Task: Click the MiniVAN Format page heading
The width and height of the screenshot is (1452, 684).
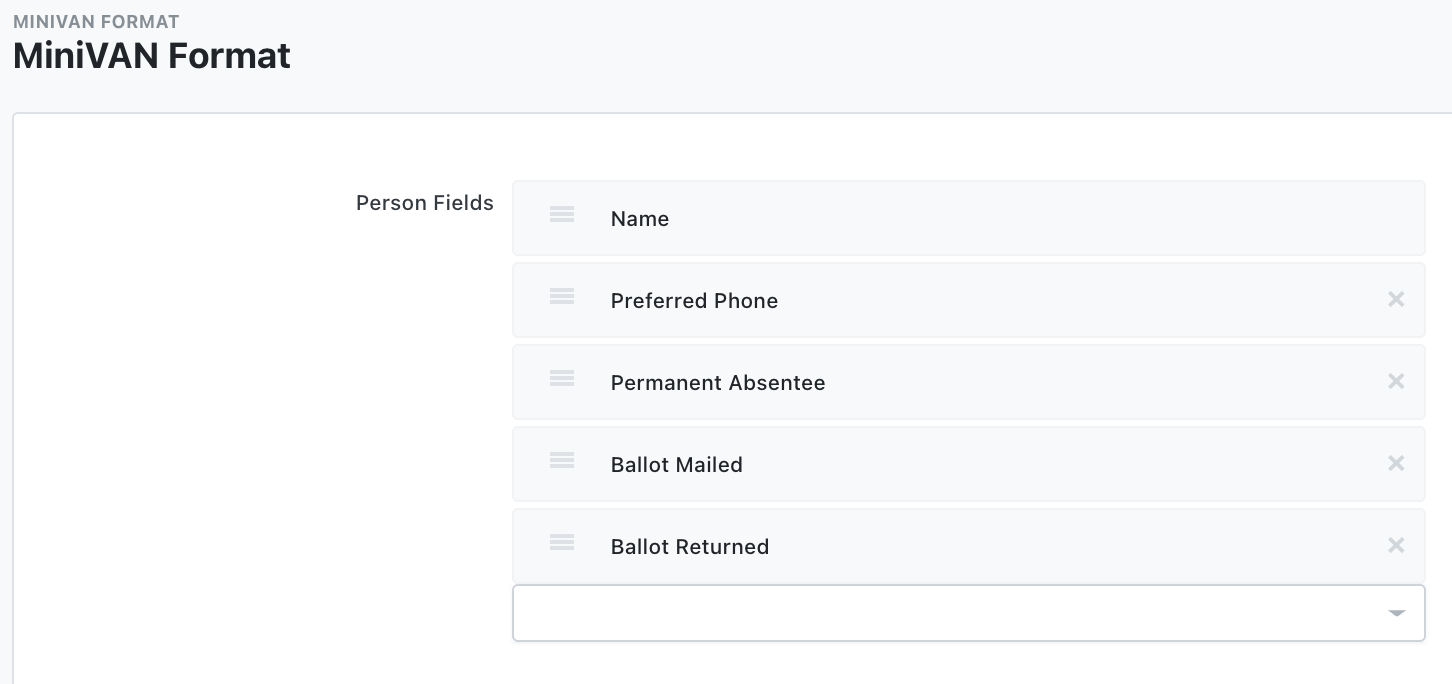Action: [x=151, y=55]
